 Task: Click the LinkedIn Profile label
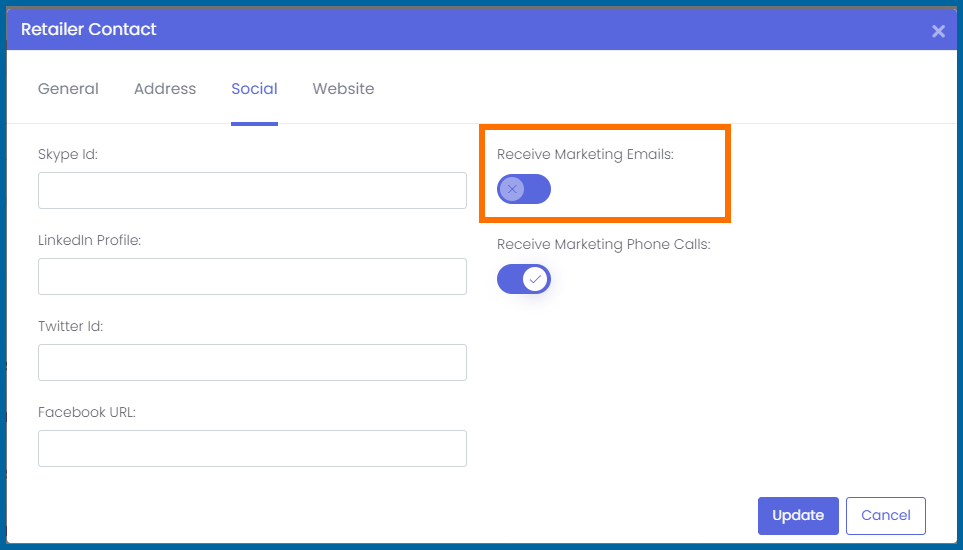(x=90, y=241)
